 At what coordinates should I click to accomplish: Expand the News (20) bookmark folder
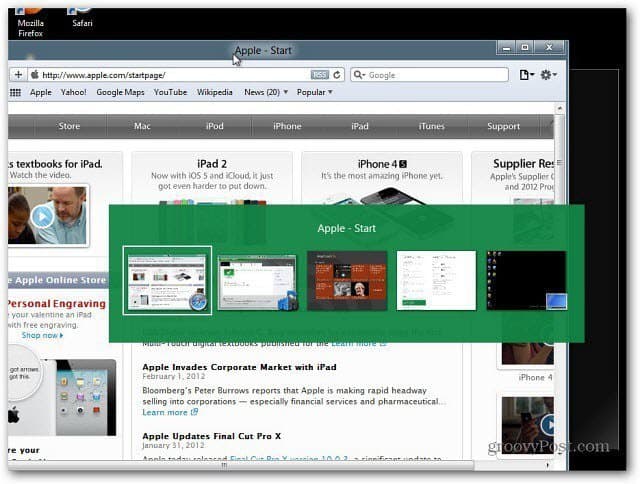266,92
